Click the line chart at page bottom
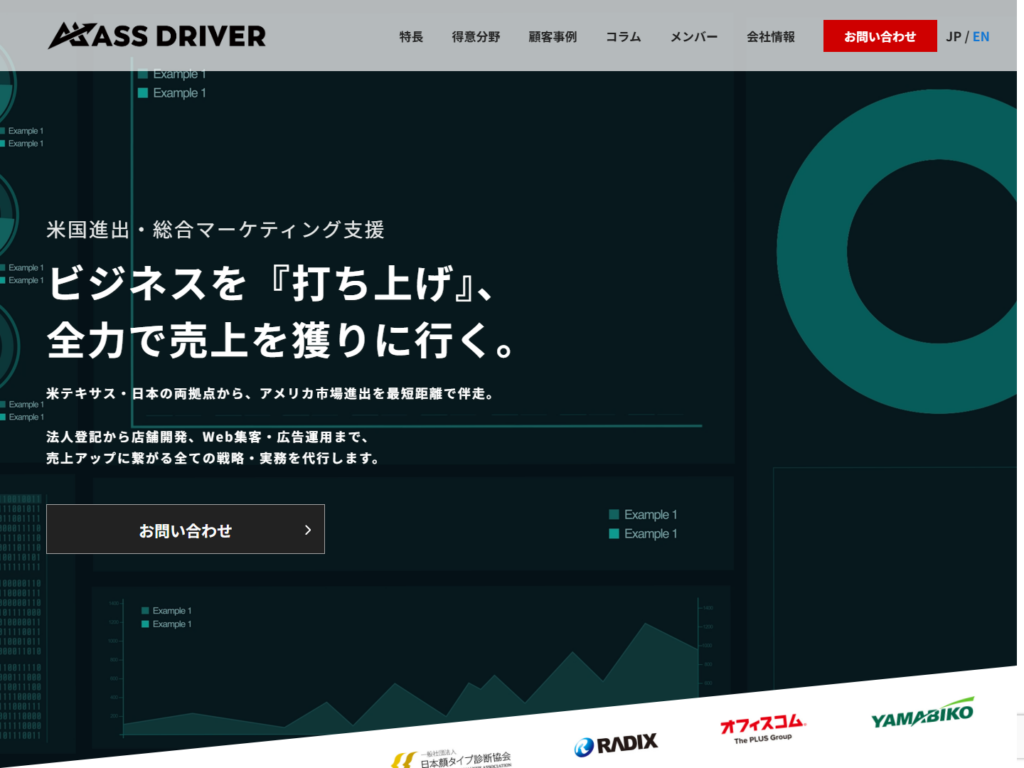Viewport: 1024px width, 768px height. (x=410, y=670)
